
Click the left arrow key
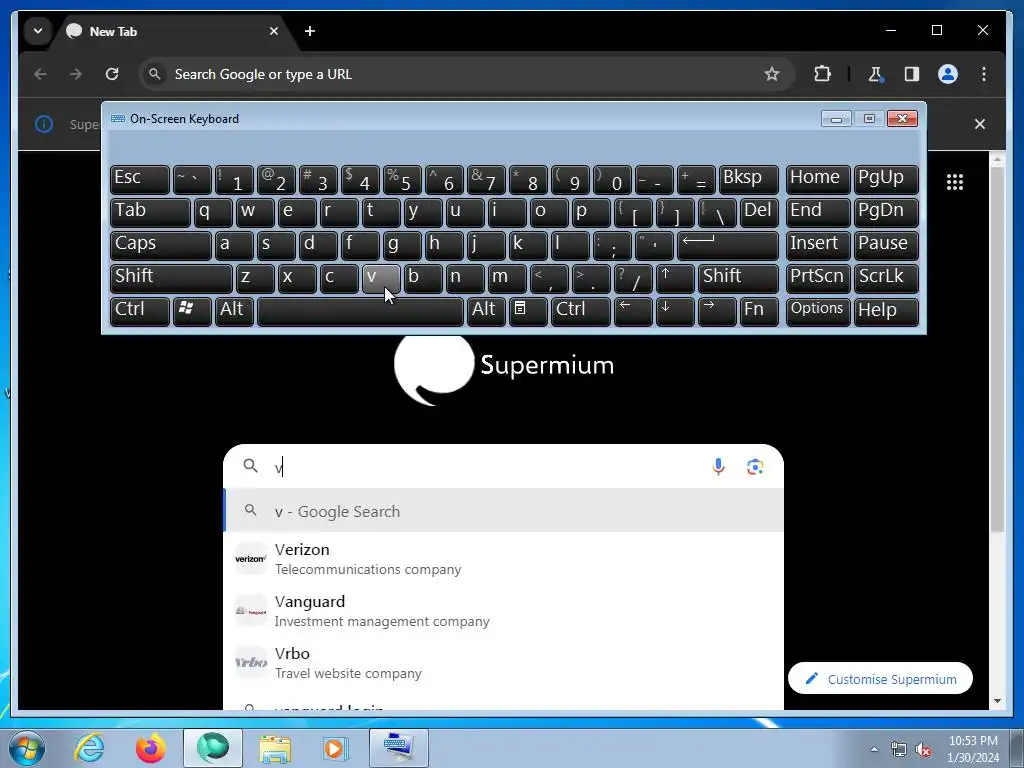633,312
